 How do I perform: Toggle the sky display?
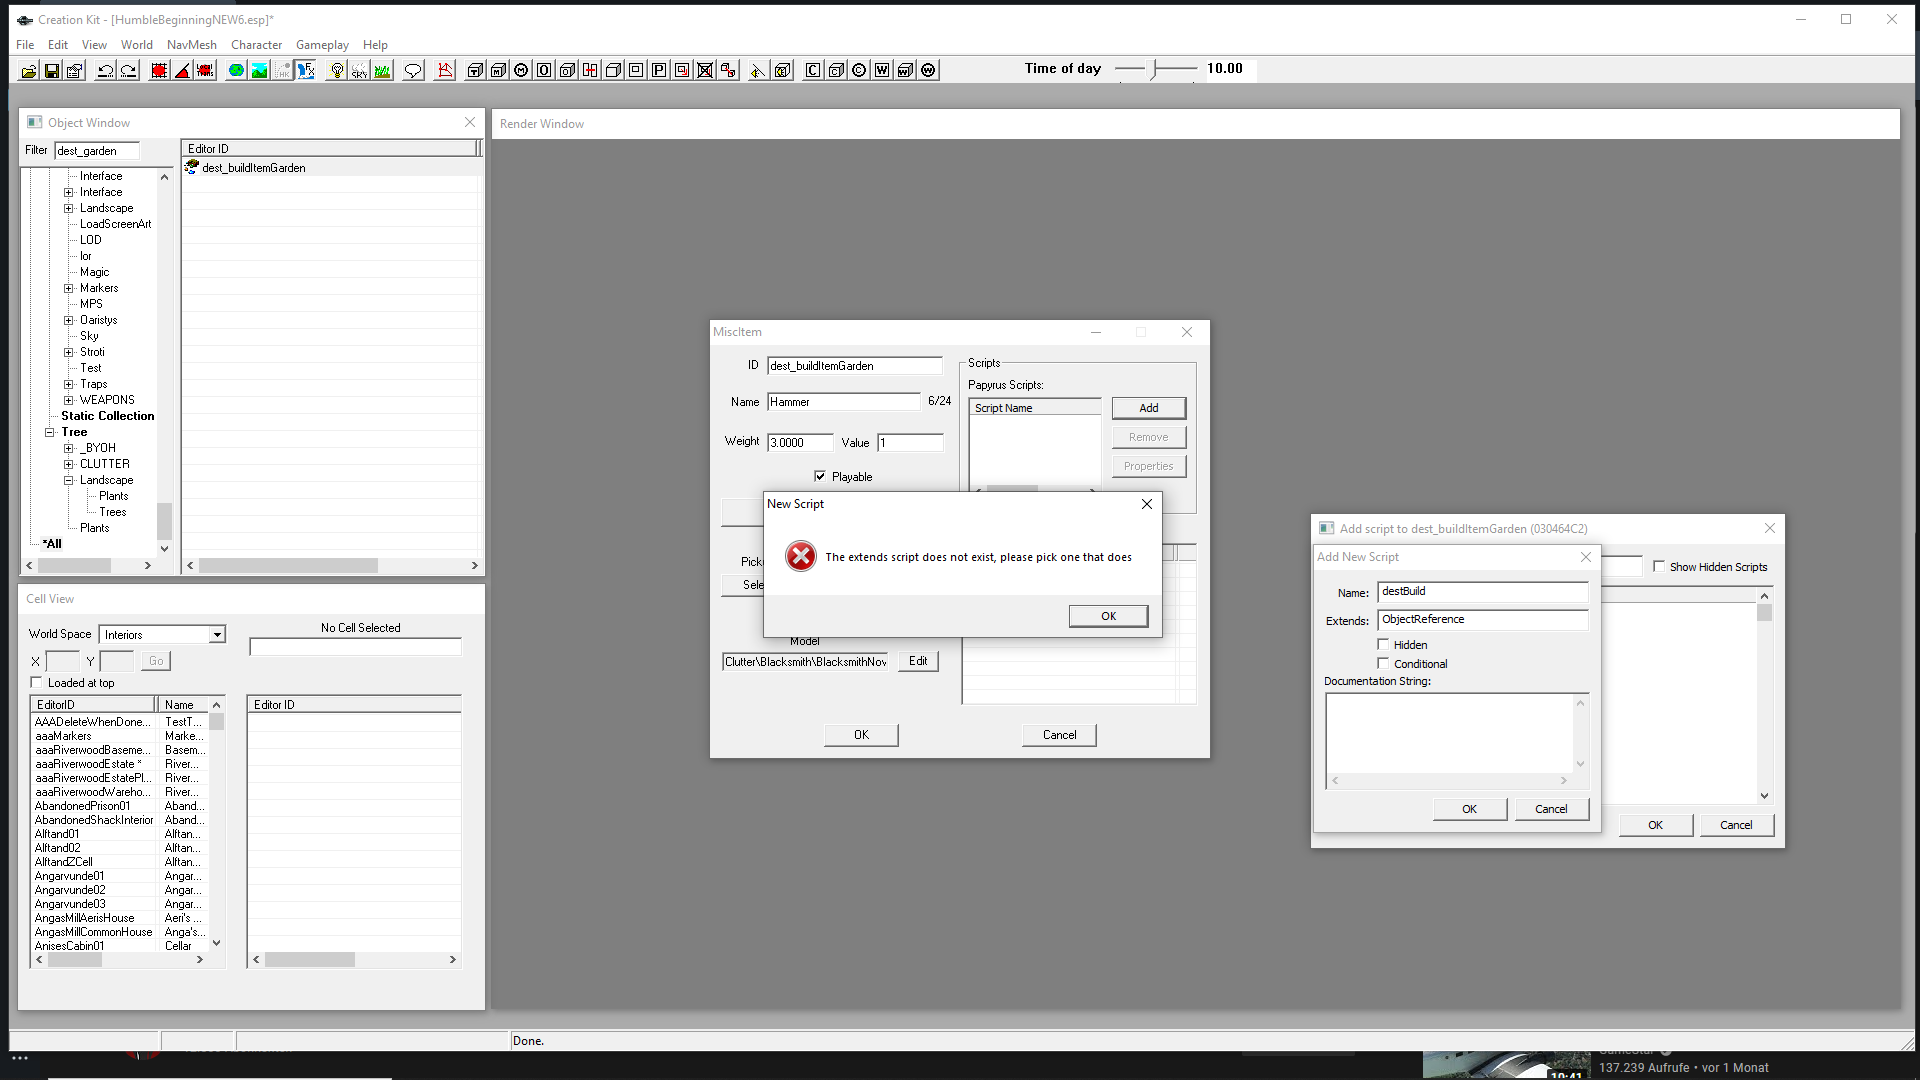pos(358,70)
